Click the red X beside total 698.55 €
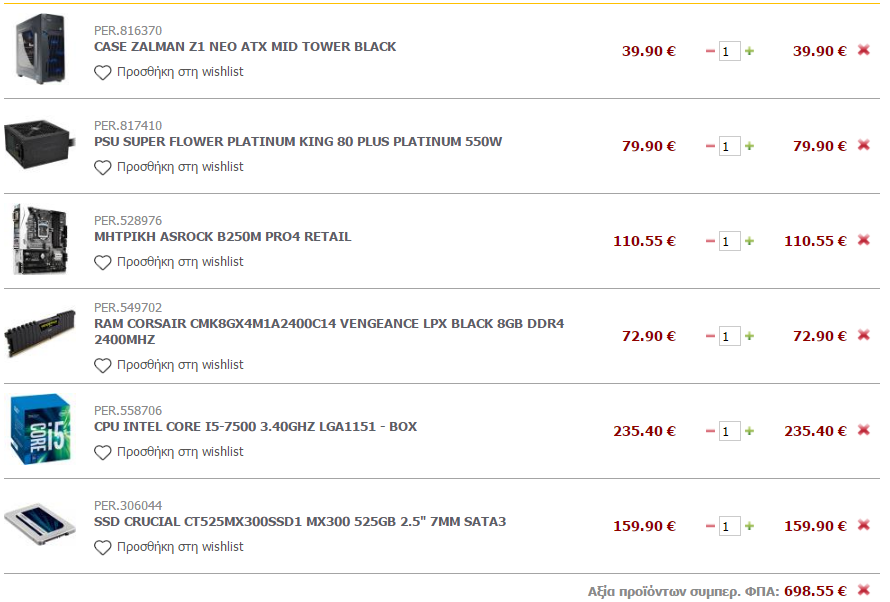Screen dimensions: 890x602 point(863,590)
